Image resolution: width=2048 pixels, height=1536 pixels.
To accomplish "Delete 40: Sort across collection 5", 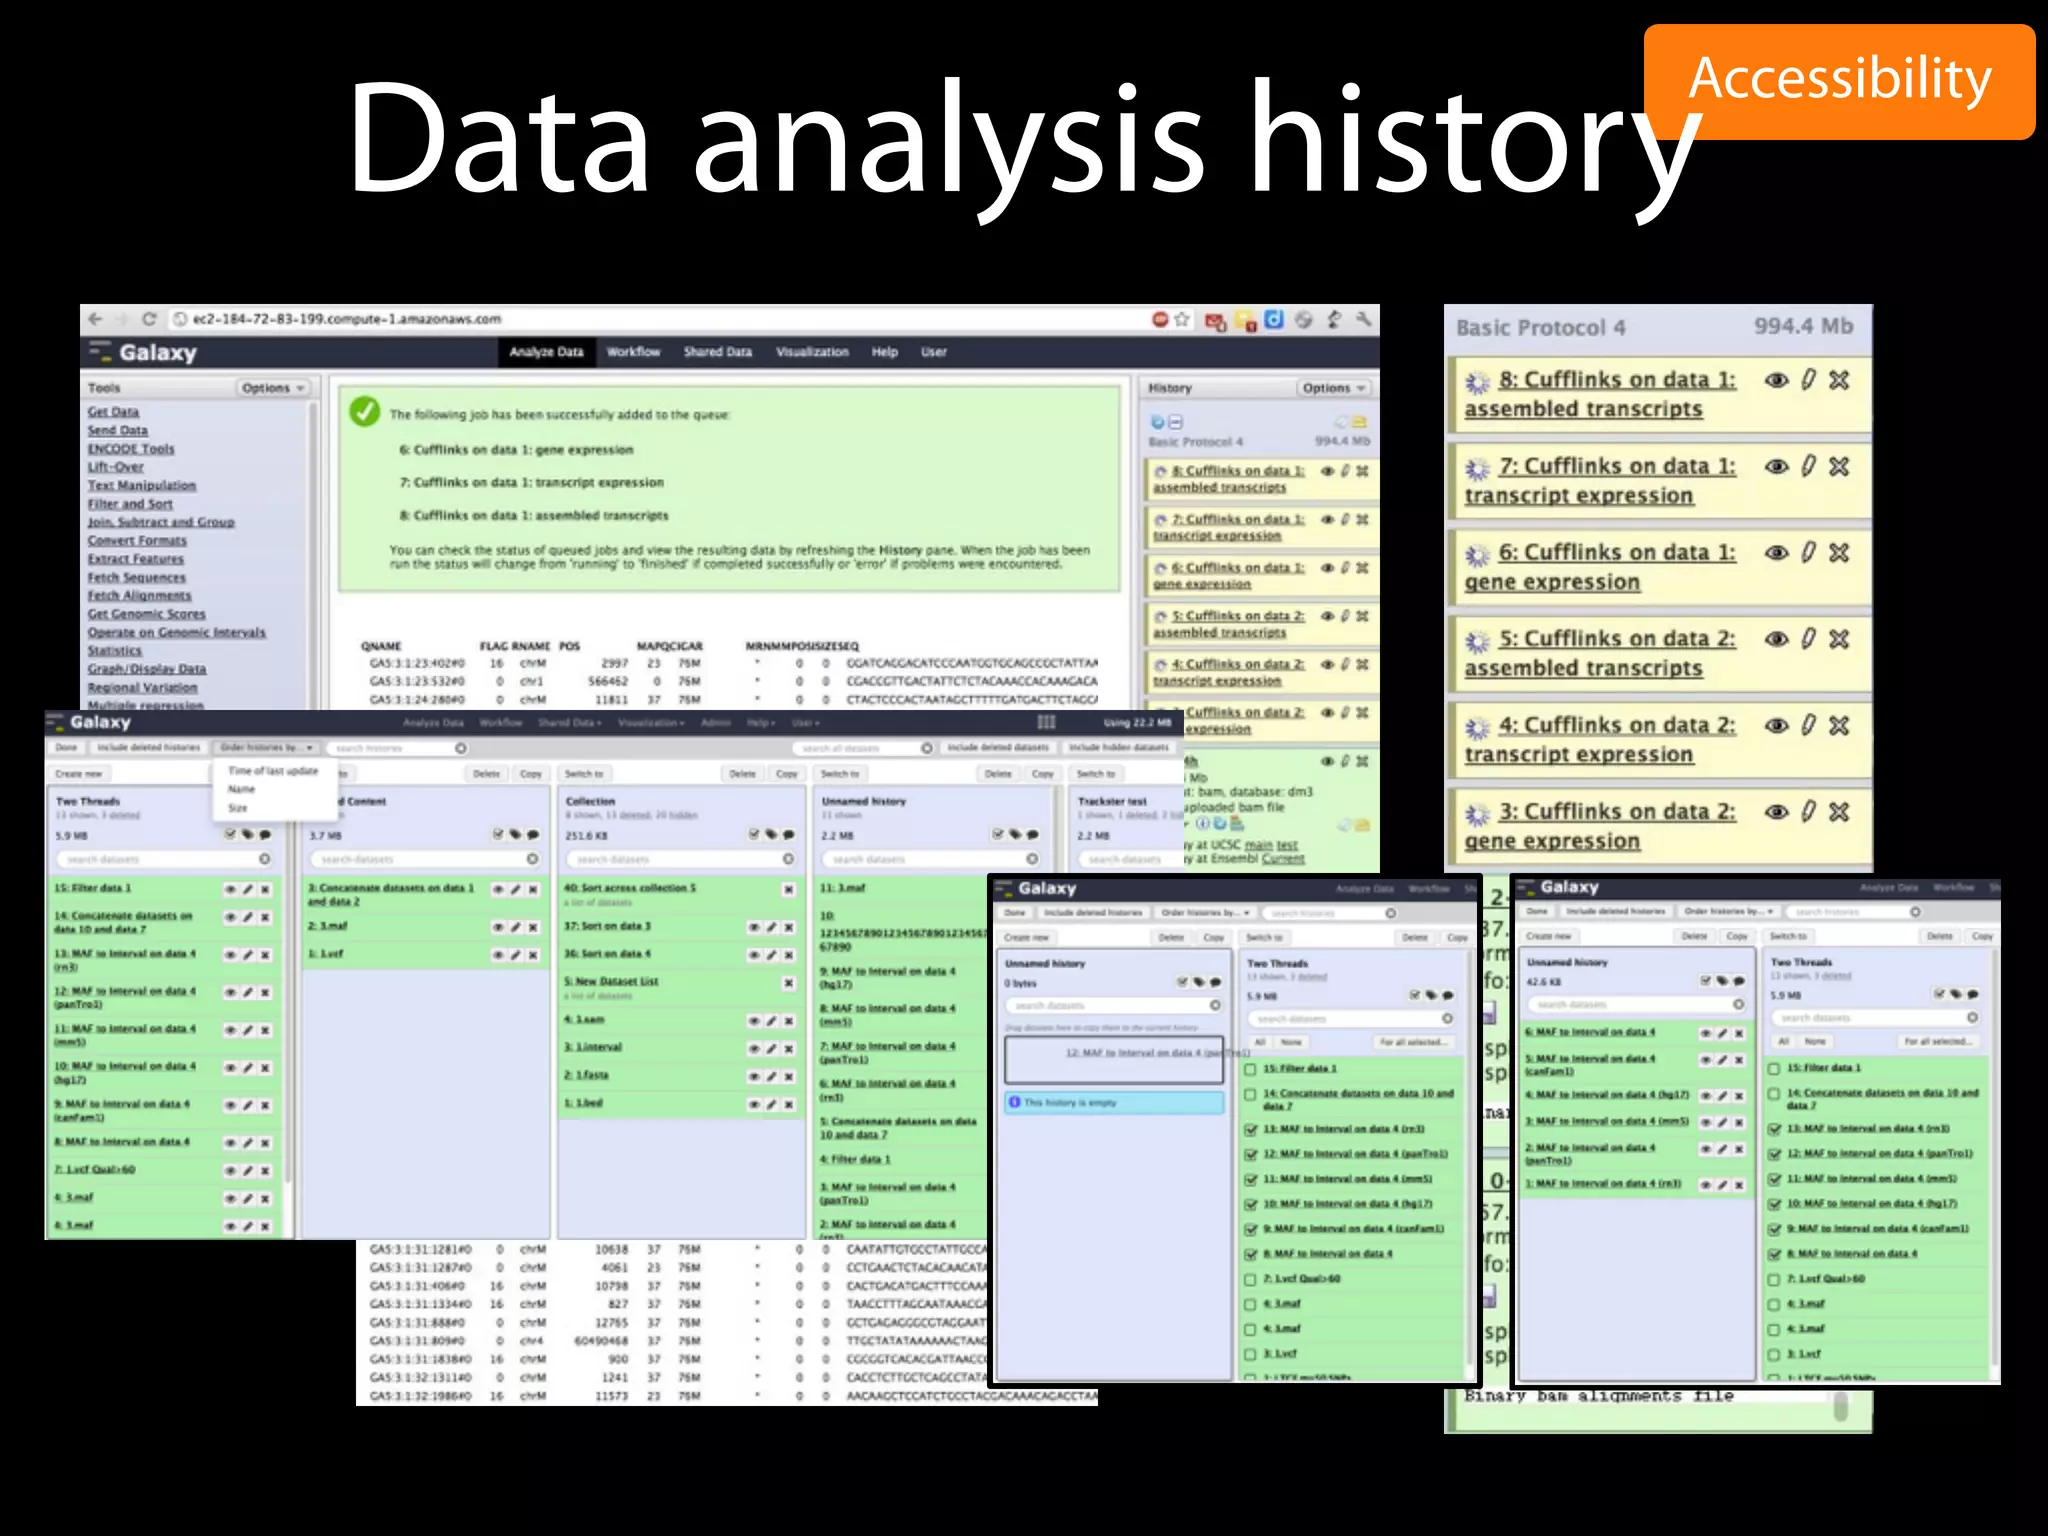I will point(789,889).
